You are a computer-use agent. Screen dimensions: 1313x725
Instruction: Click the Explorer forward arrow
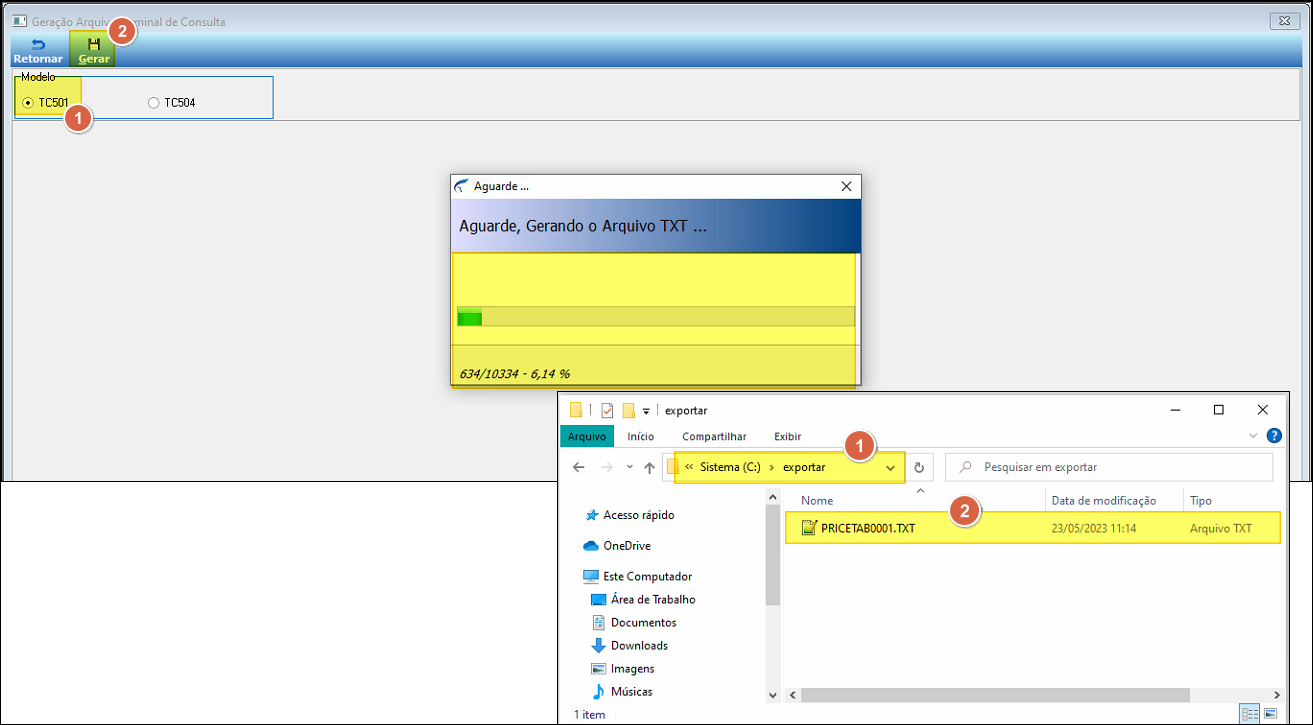point(606,467)
